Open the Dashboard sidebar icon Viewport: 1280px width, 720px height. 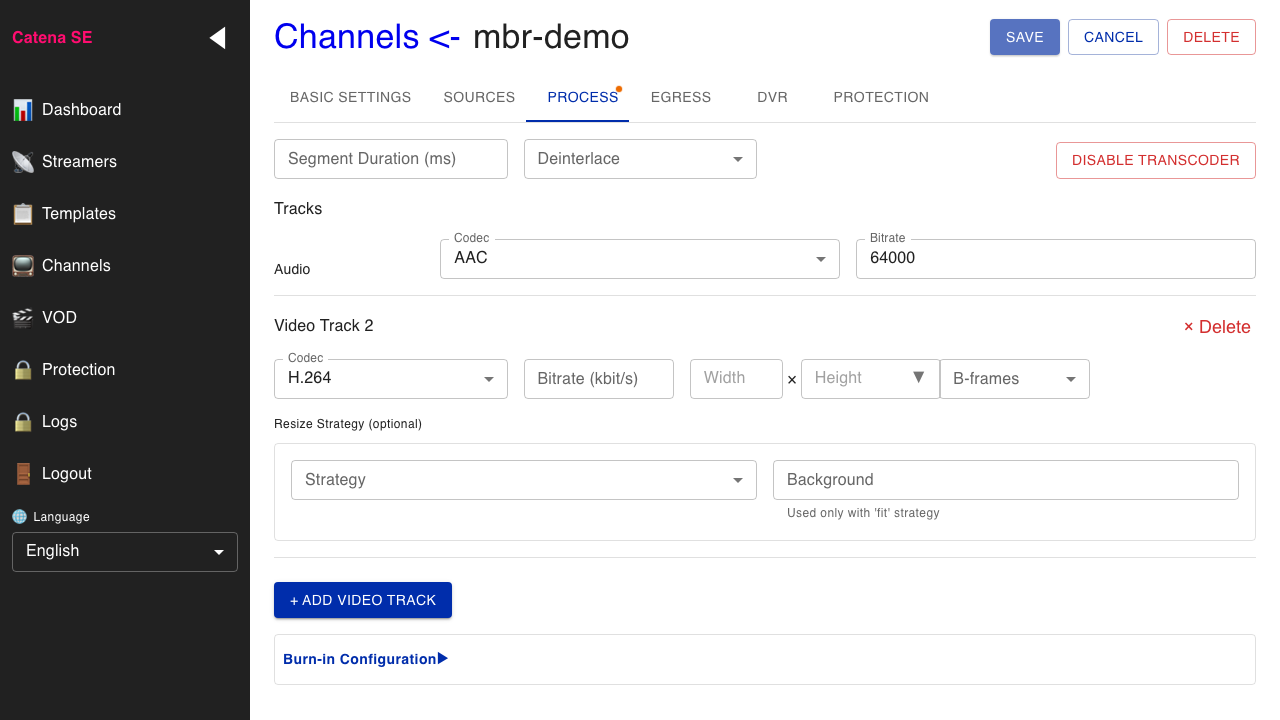(22, 109)
